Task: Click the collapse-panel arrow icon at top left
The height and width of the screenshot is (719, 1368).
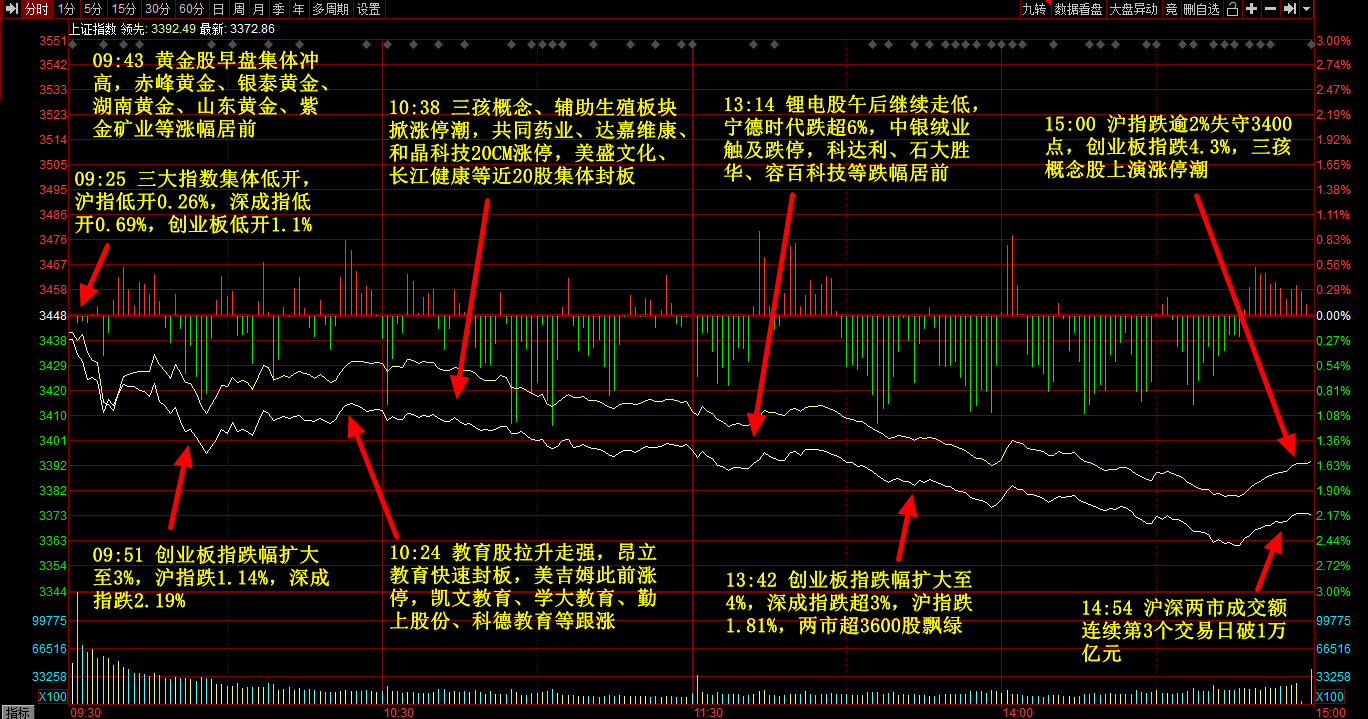Action: pyautogui.click(x=11, y=9)
